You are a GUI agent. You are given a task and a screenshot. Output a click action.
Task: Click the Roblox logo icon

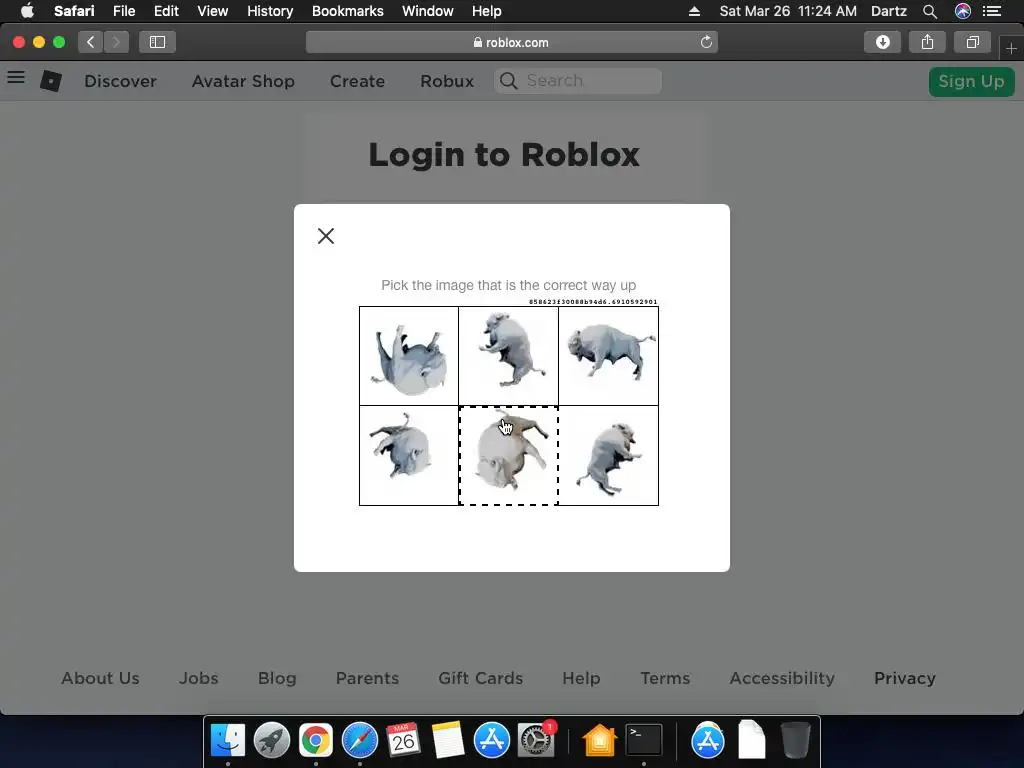(51, 80)
